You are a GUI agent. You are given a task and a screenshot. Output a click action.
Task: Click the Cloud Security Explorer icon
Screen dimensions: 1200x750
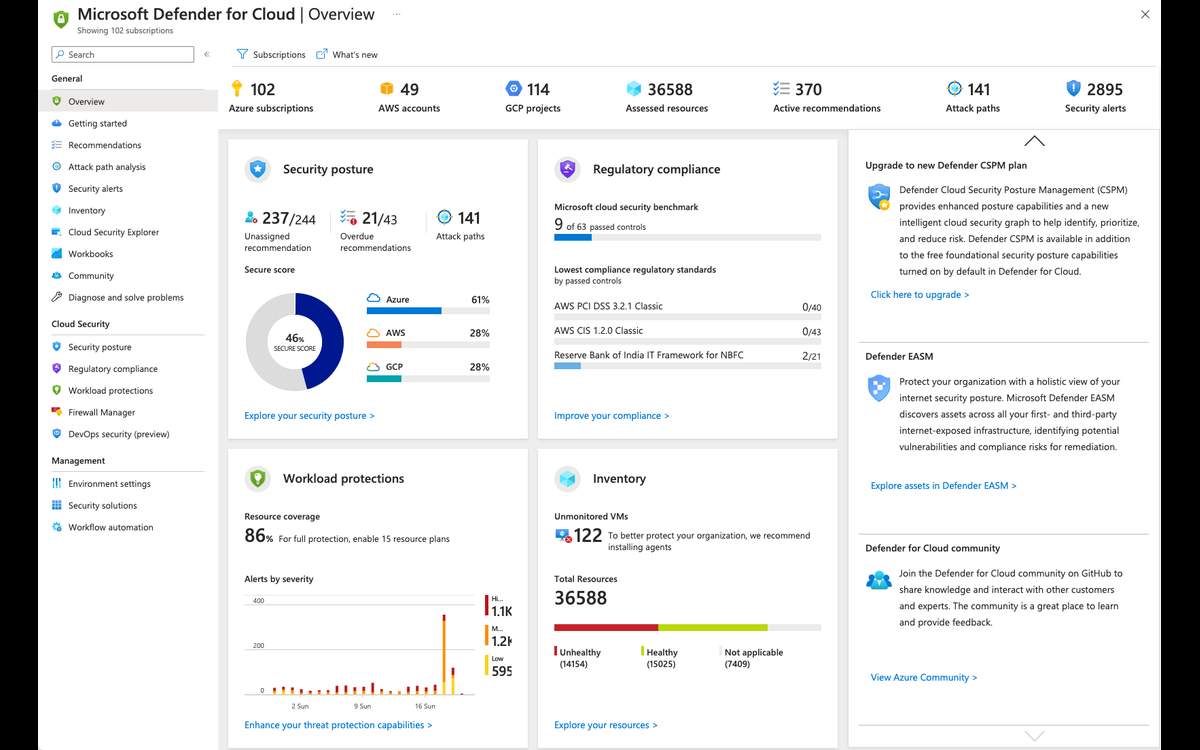tap(57, 232)
